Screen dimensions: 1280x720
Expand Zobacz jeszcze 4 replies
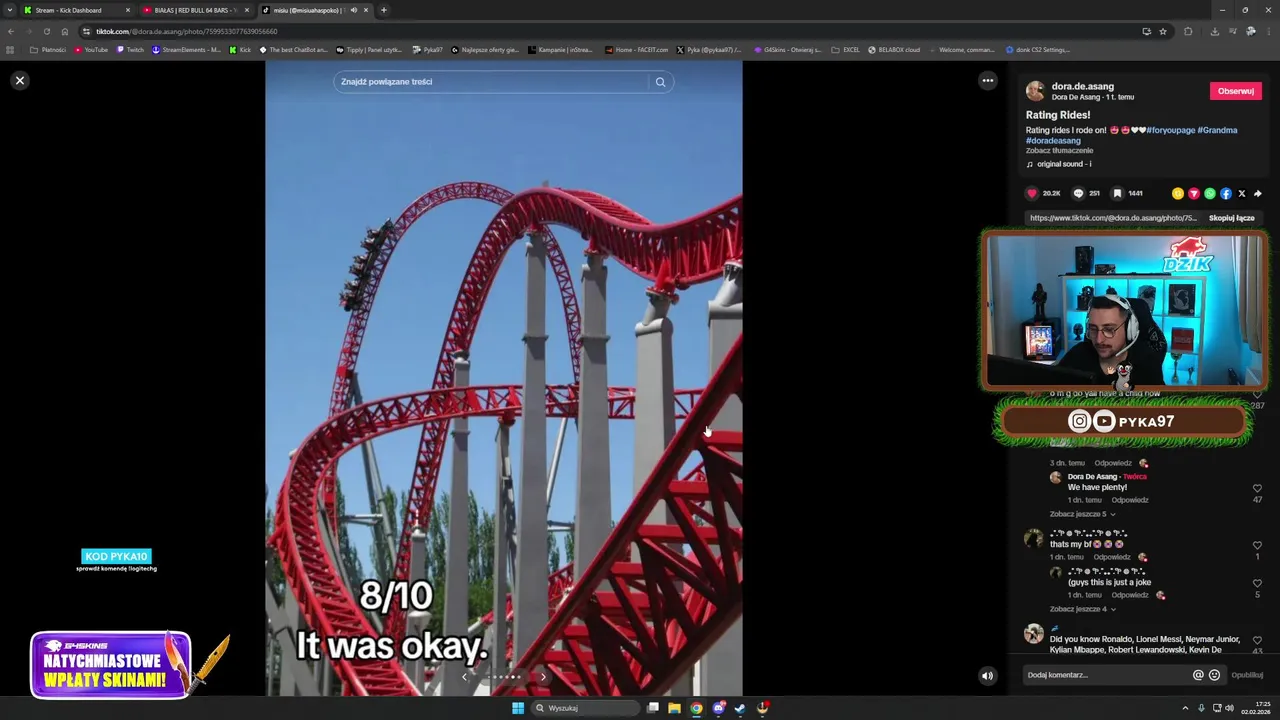(1082, 609)
